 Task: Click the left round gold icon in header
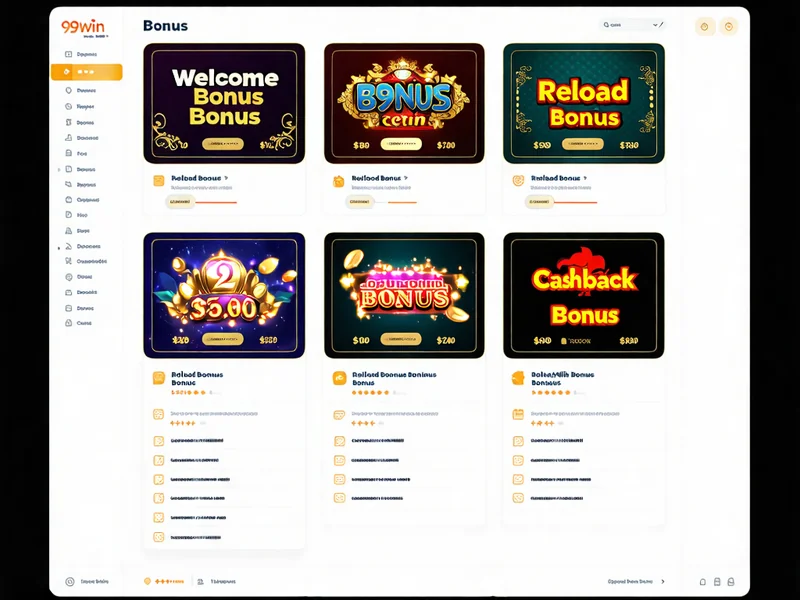[705, 27]
